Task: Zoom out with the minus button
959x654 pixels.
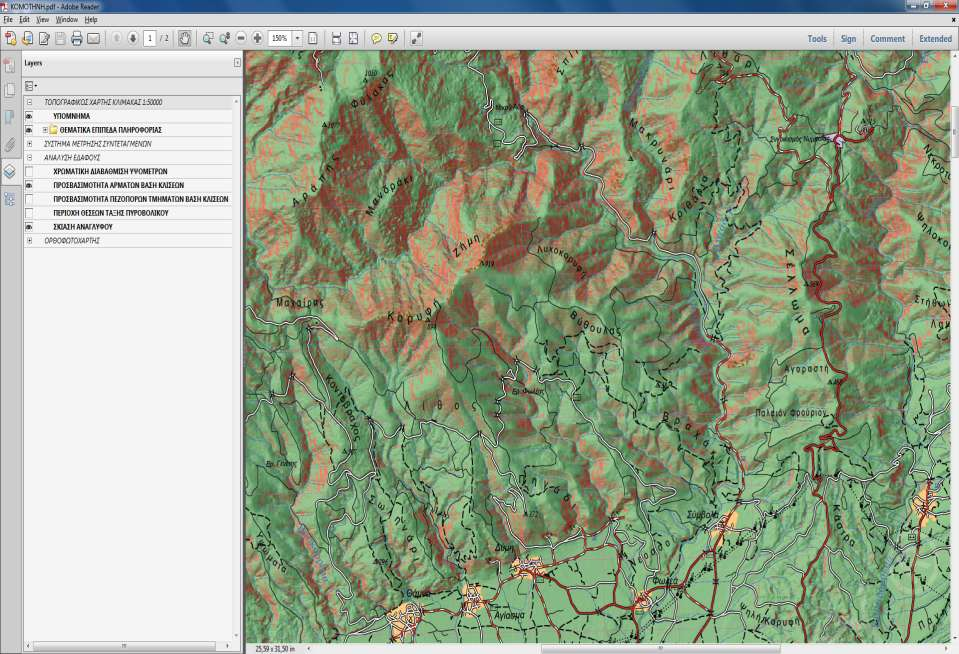Action: click(241, 39)
